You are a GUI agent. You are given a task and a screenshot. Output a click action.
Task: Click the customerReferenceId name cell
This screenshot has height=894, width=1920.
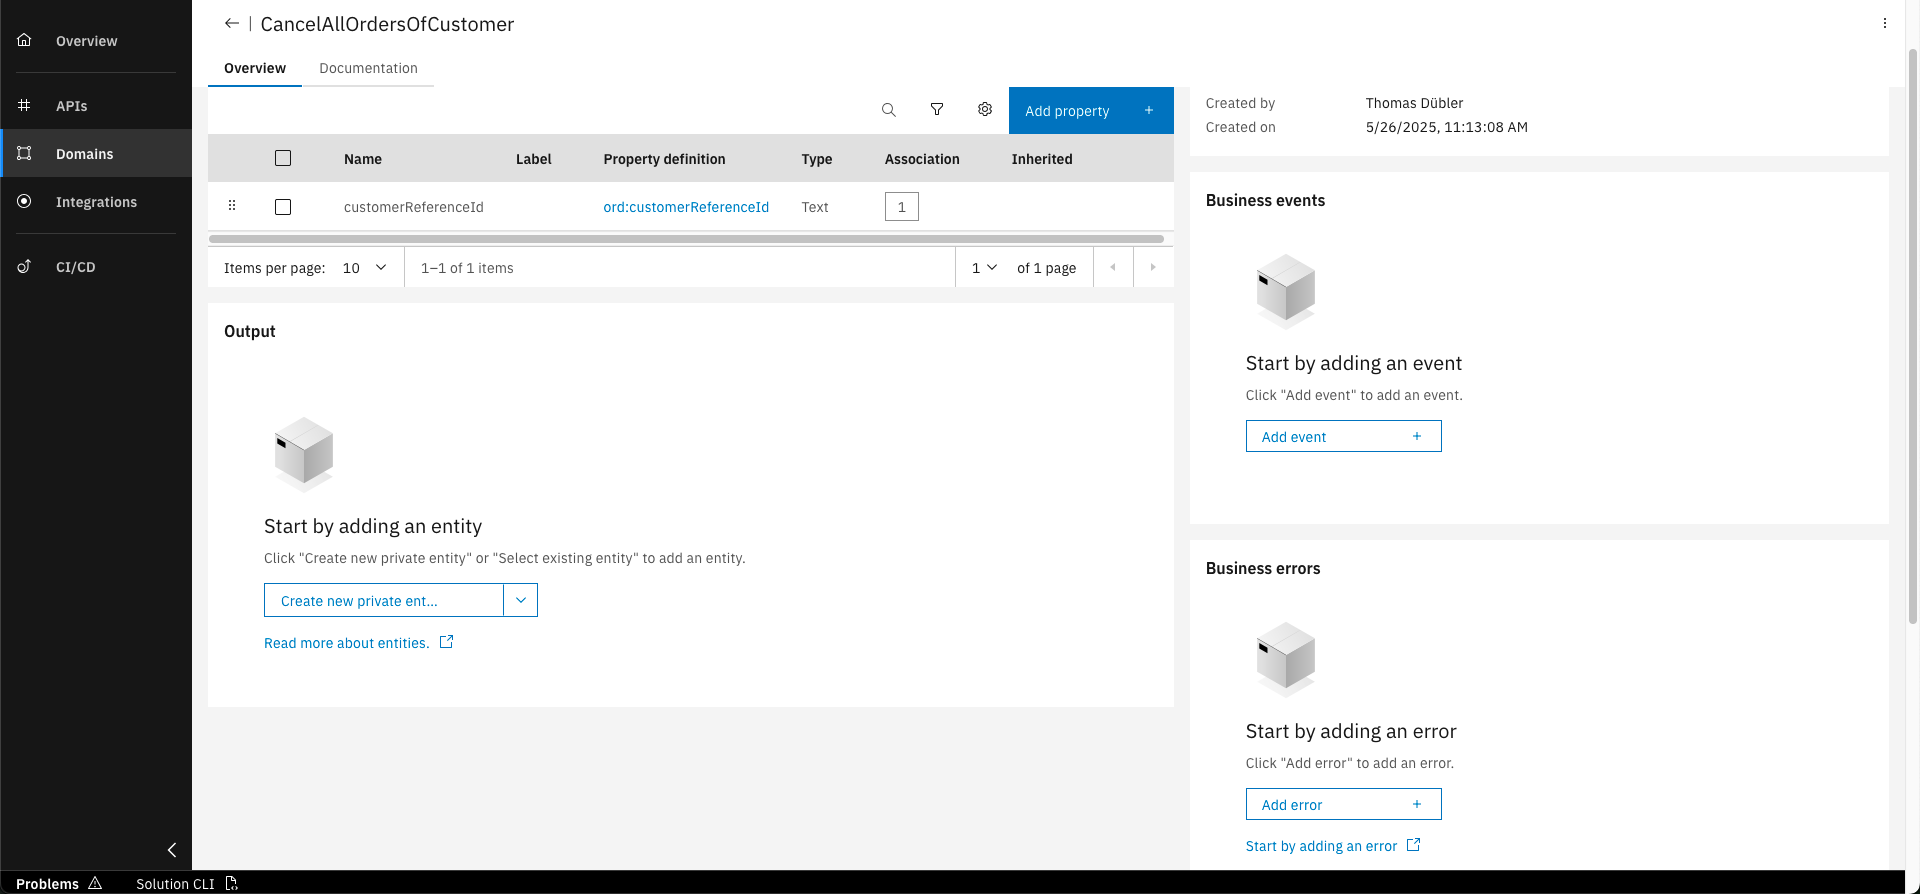pos(413,207)
